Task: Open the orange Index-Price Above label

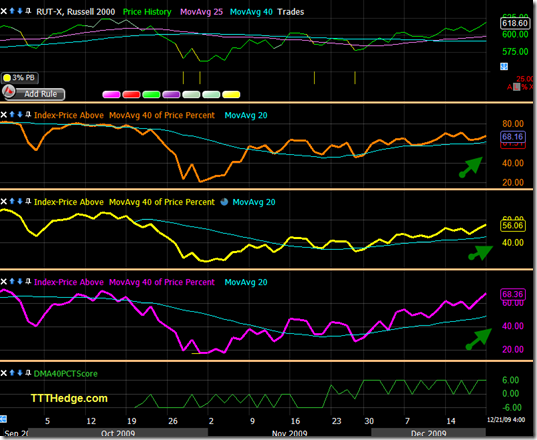Action: 68,115
